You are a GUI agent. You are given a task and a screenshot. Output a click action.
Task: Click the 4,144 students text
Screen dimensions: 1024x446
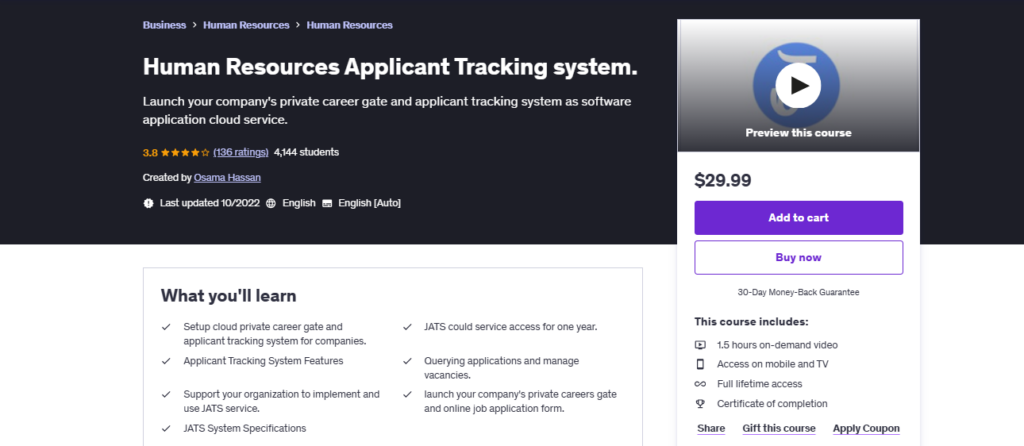(306, 152)
